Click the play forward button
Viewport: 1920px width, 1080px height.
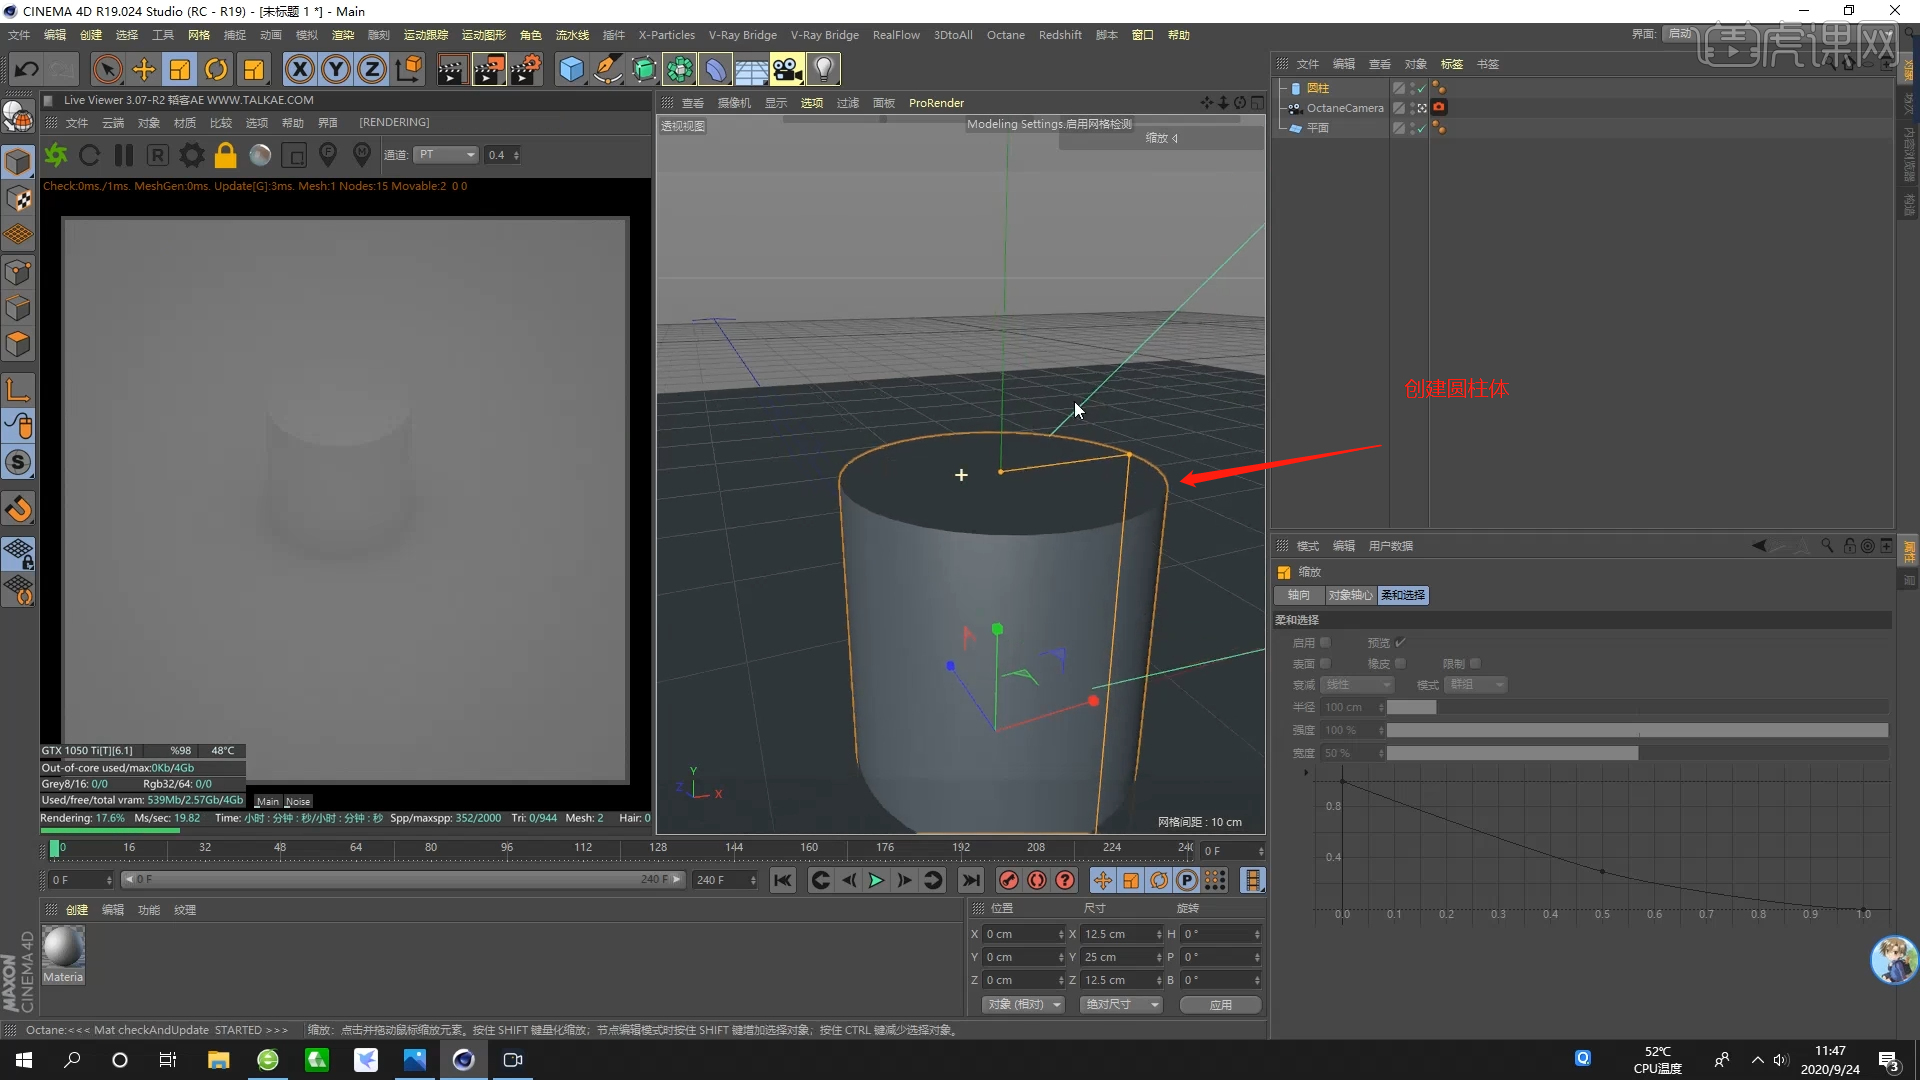[876, 880]
